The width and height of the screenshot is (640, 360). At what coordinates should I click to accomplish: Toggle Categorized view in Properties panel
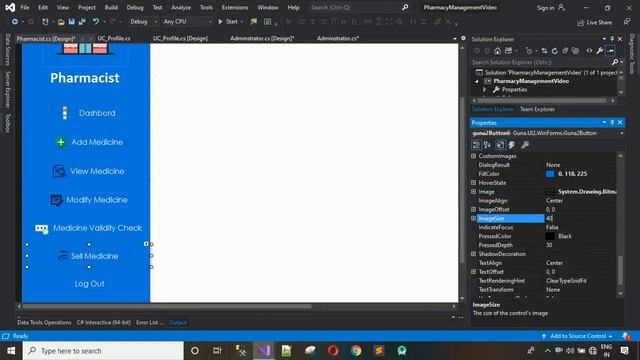476,145
